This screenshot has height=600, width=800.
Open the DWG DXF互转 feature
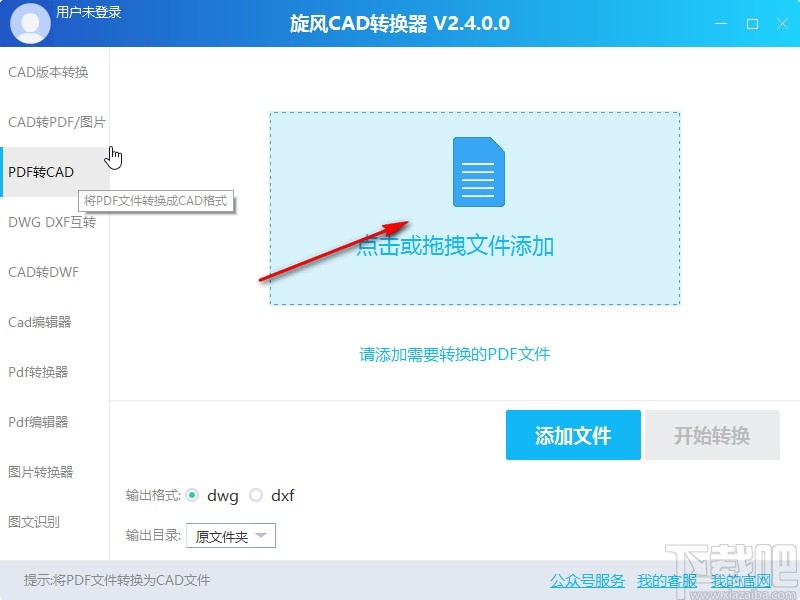click(49, 222)
